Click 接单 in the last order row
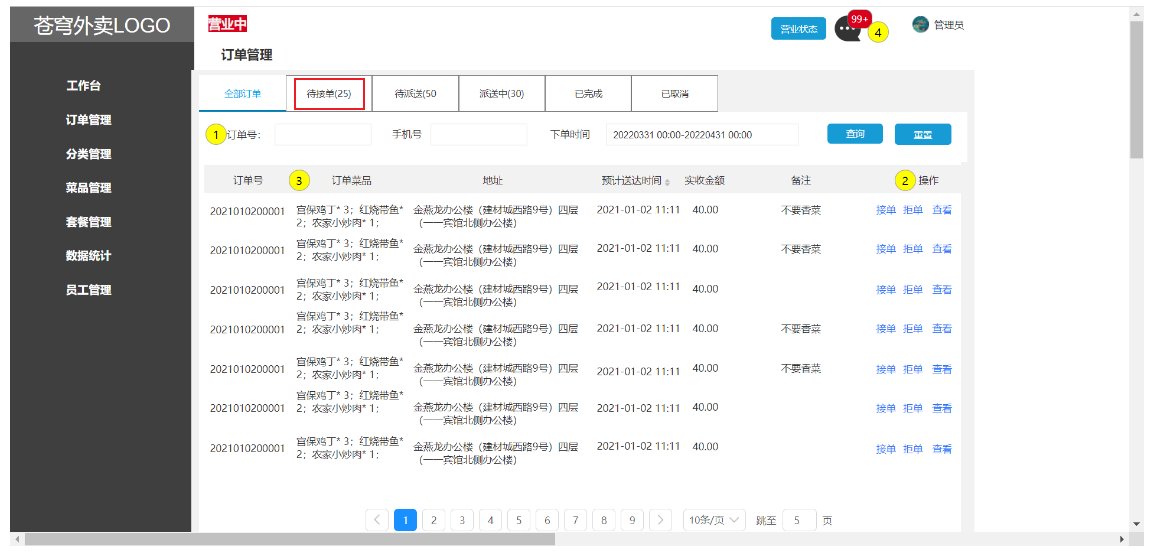The height and width of the screenshot is (555, 1149). pos(886,449)
